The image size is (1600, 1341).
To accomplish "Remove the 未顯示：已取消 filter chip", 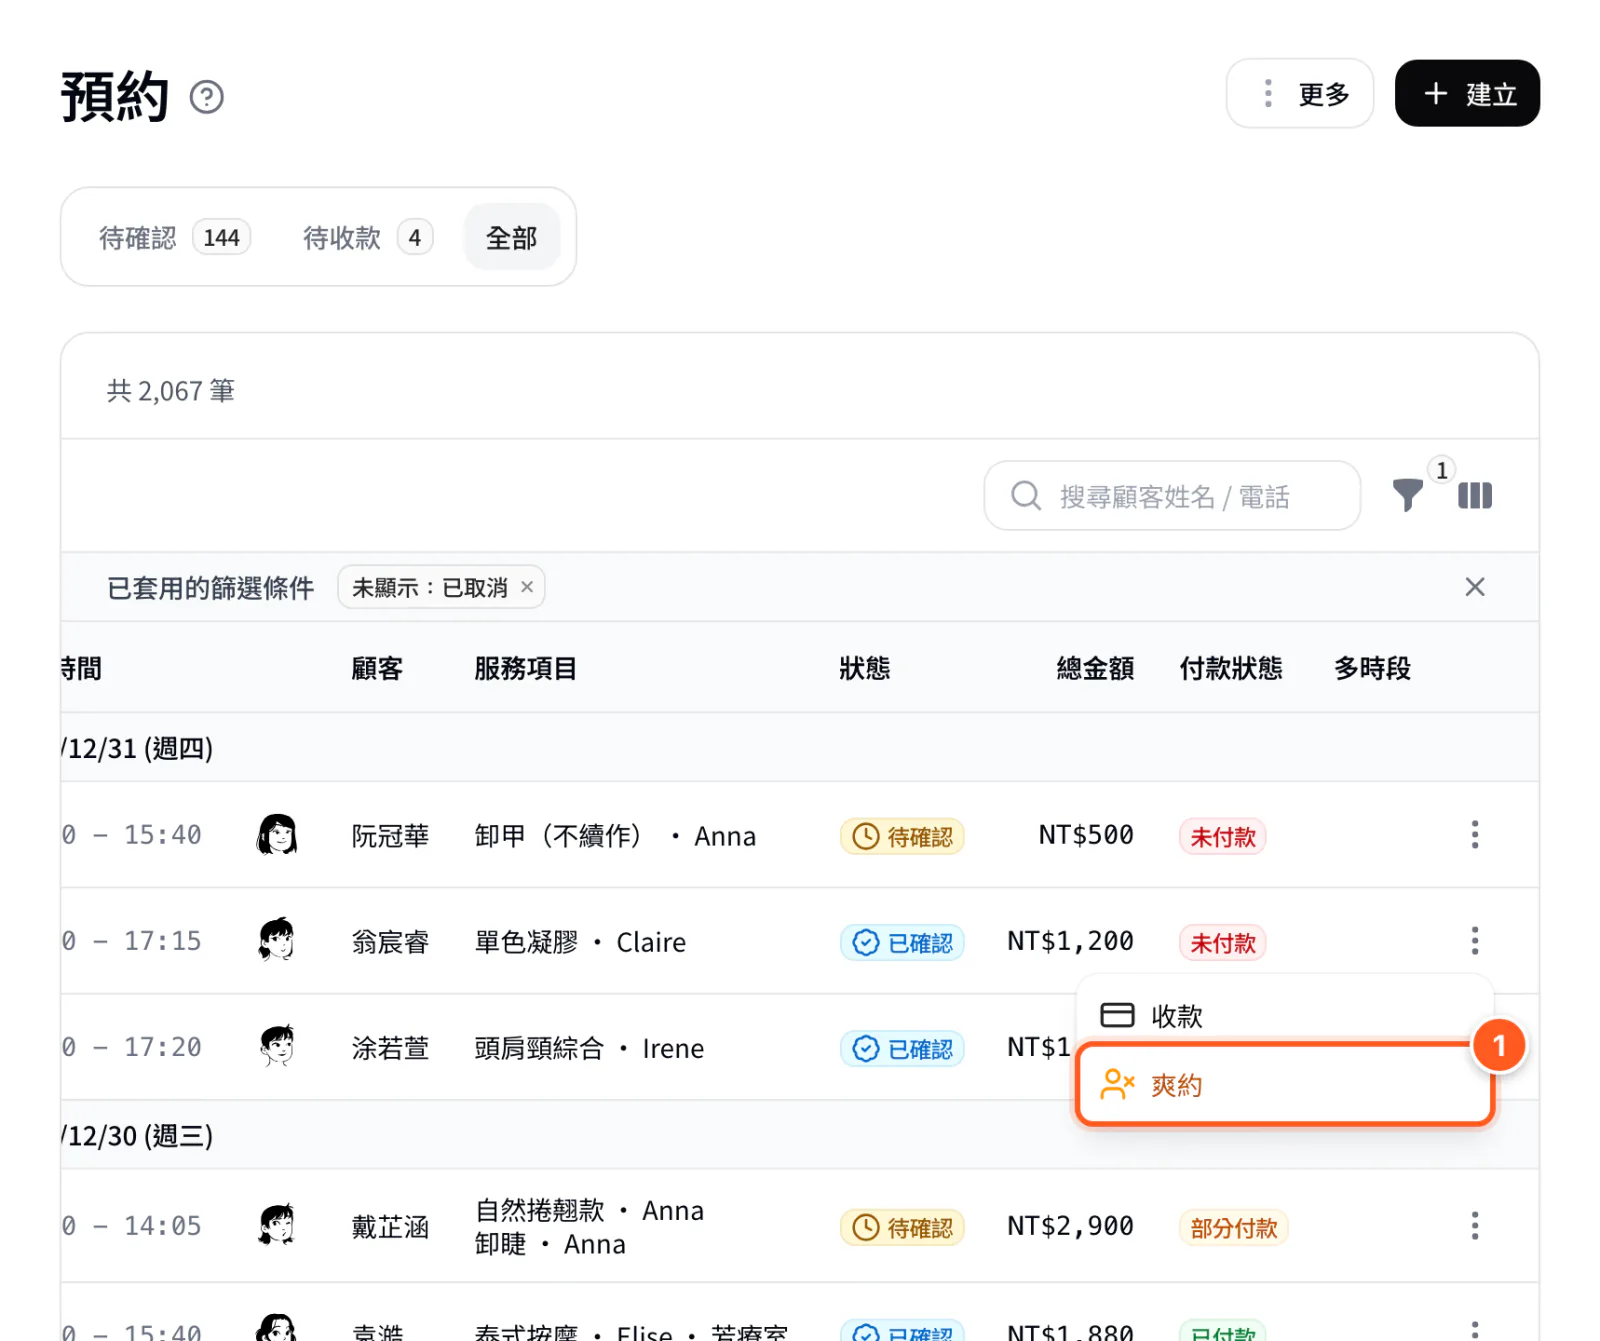I will click(527, 587).
